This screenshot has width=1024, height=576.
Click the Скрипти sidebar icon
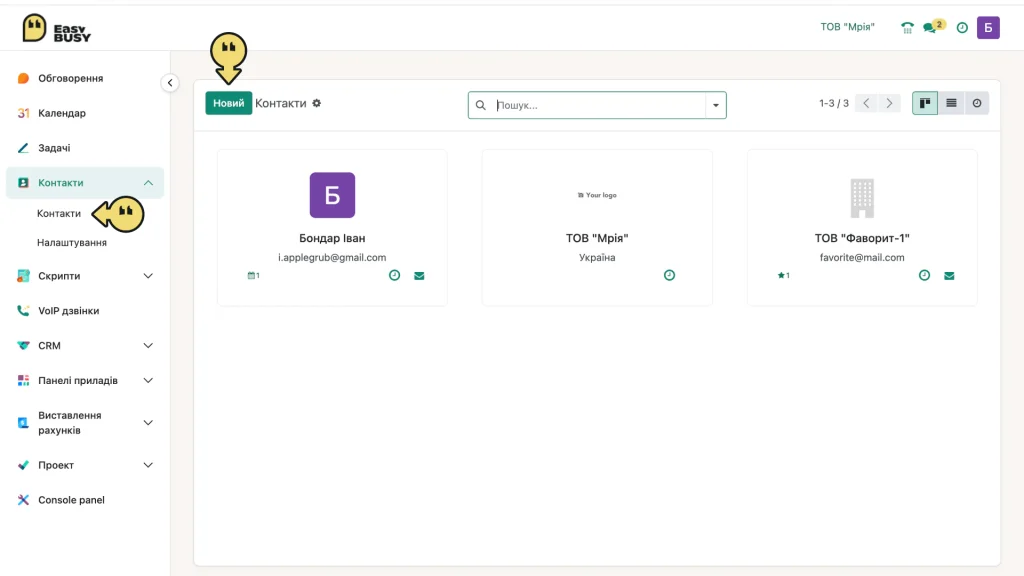click(24, 276)
